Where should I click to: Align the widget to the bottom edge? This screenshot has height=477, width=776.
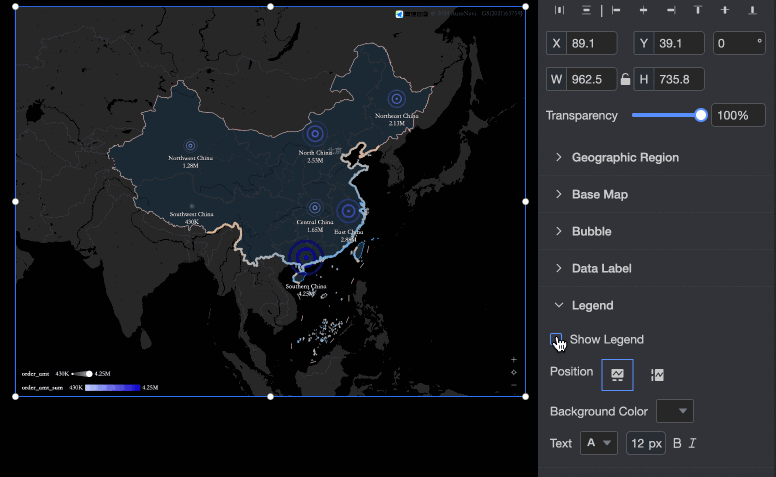tap(752, 10)
